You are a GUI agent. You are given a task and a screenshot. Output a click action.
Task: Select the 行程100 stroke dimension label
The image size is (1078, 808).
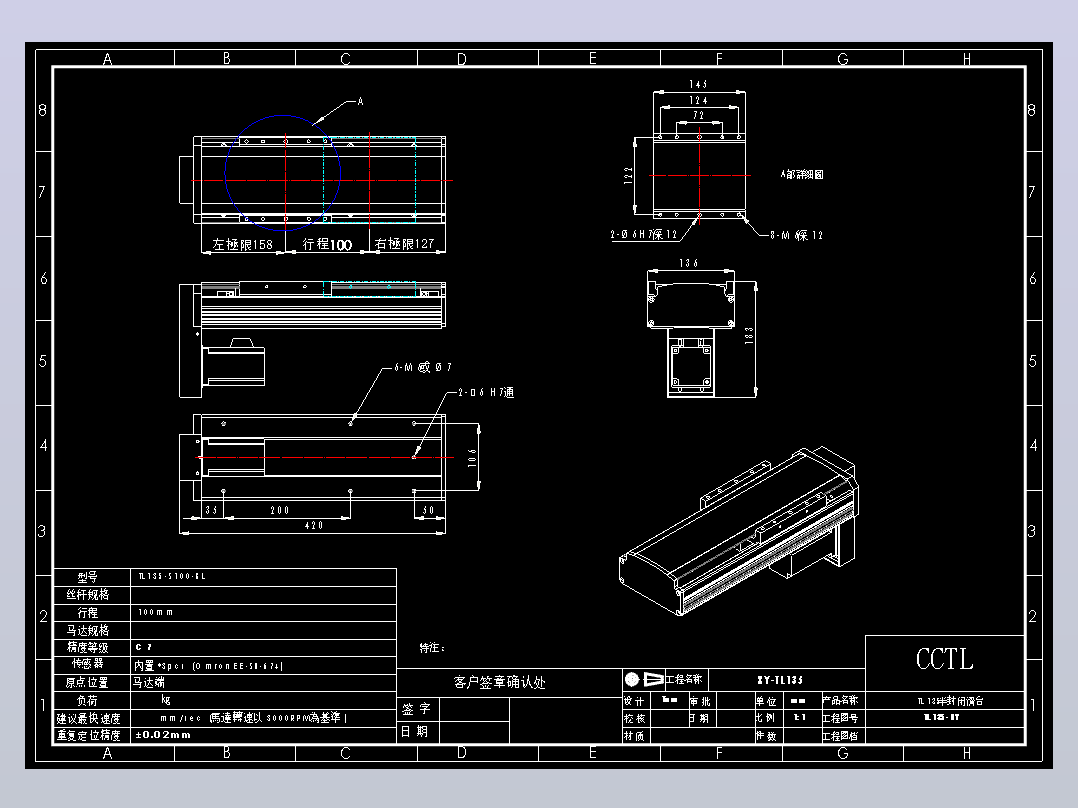click(327, 244)
